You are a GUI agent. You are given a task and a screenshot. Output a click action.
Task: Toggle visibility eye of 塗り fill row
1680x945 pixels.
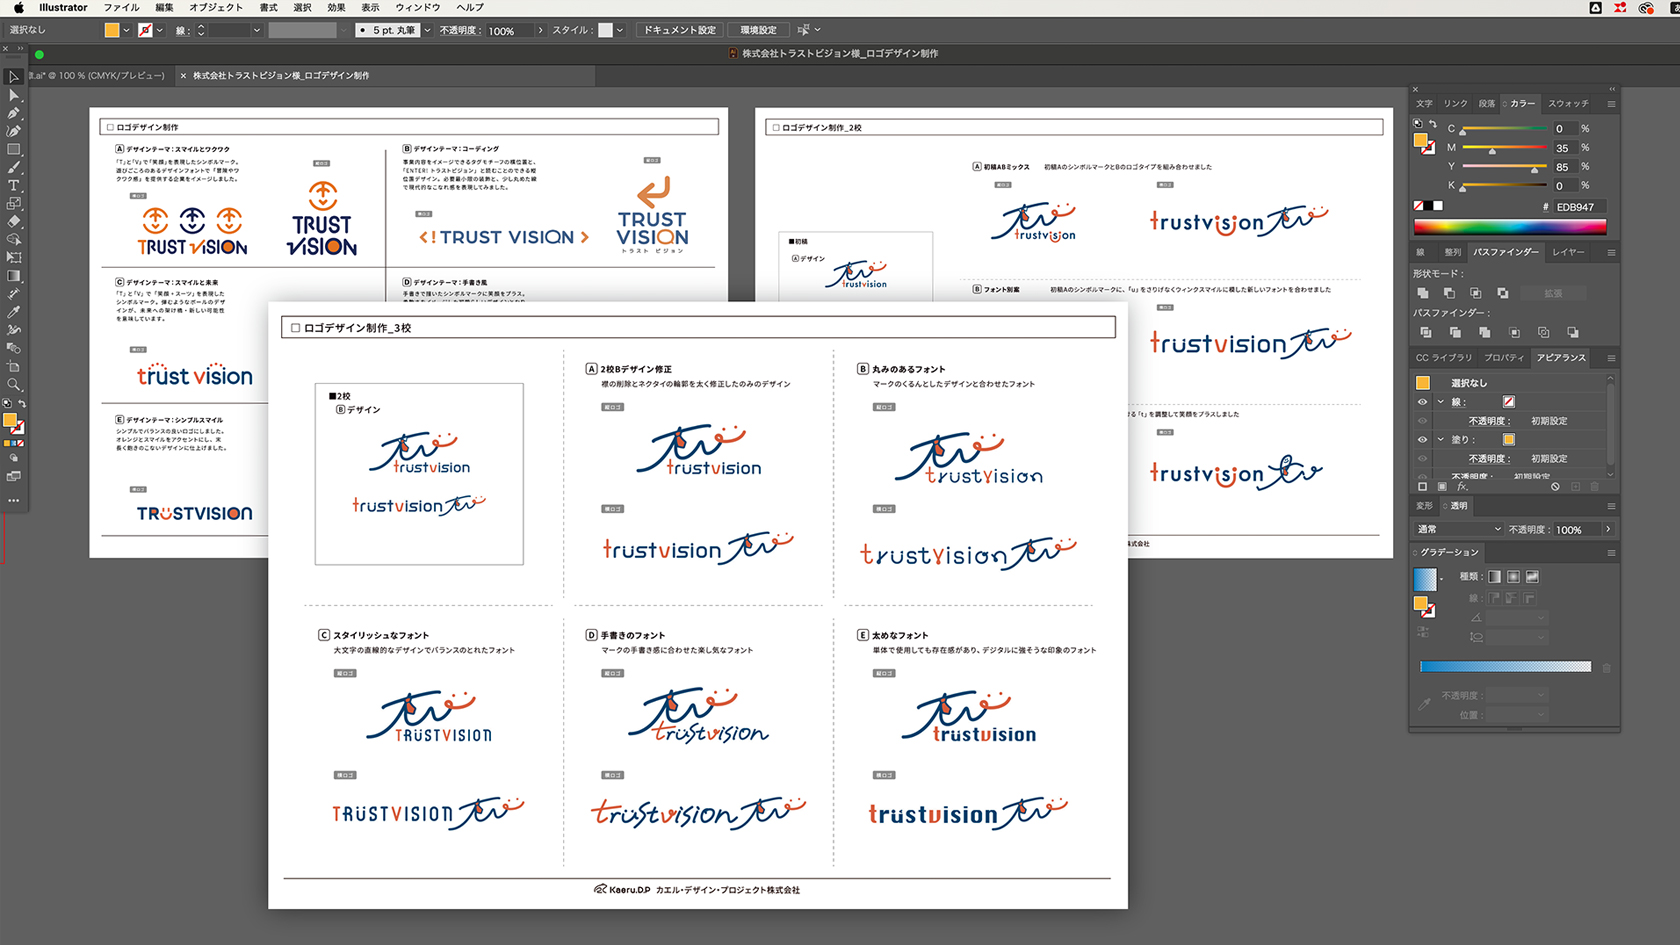[x=1422, y=439]
